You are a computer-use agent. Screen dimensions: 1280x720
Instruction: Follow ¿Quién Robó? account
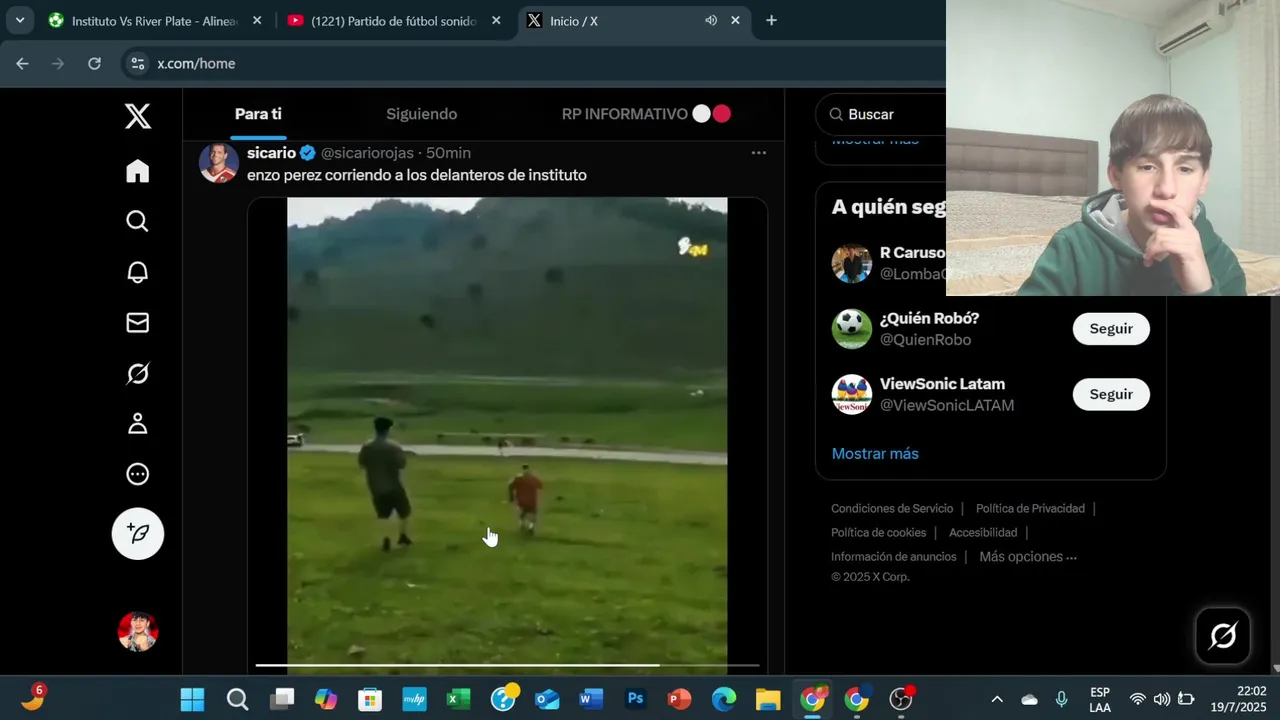[1111, 329]
